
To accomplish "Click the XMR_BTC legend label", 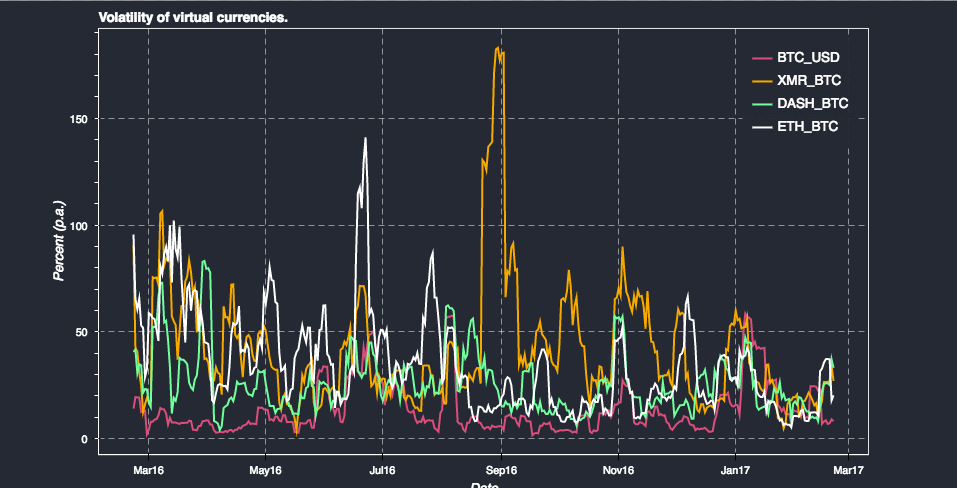I will (809, 81).
